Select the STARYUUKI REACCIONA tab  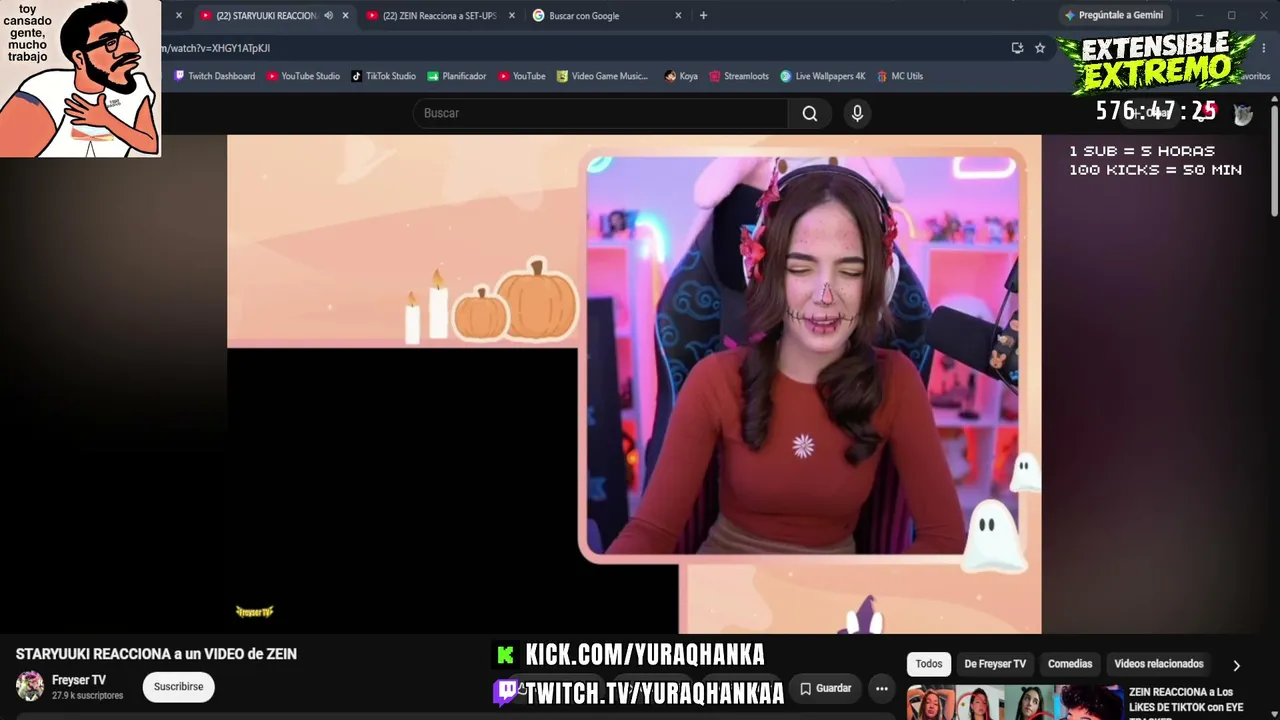pos(265,16)
